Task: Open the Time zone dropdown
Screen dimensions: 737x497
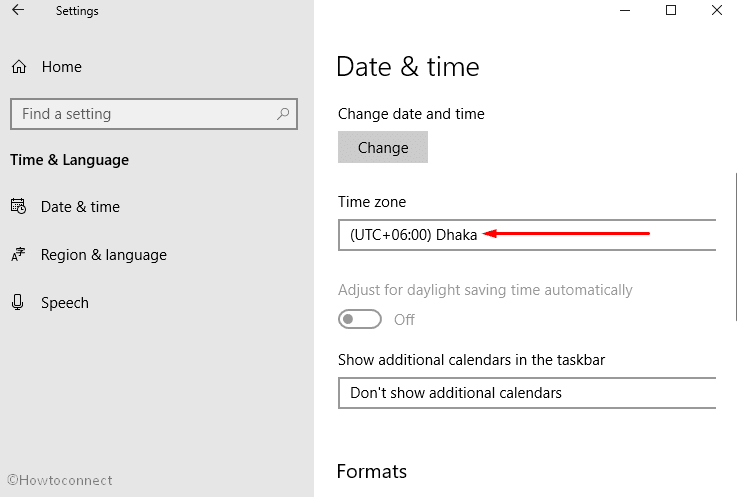Action: point(527,235)
